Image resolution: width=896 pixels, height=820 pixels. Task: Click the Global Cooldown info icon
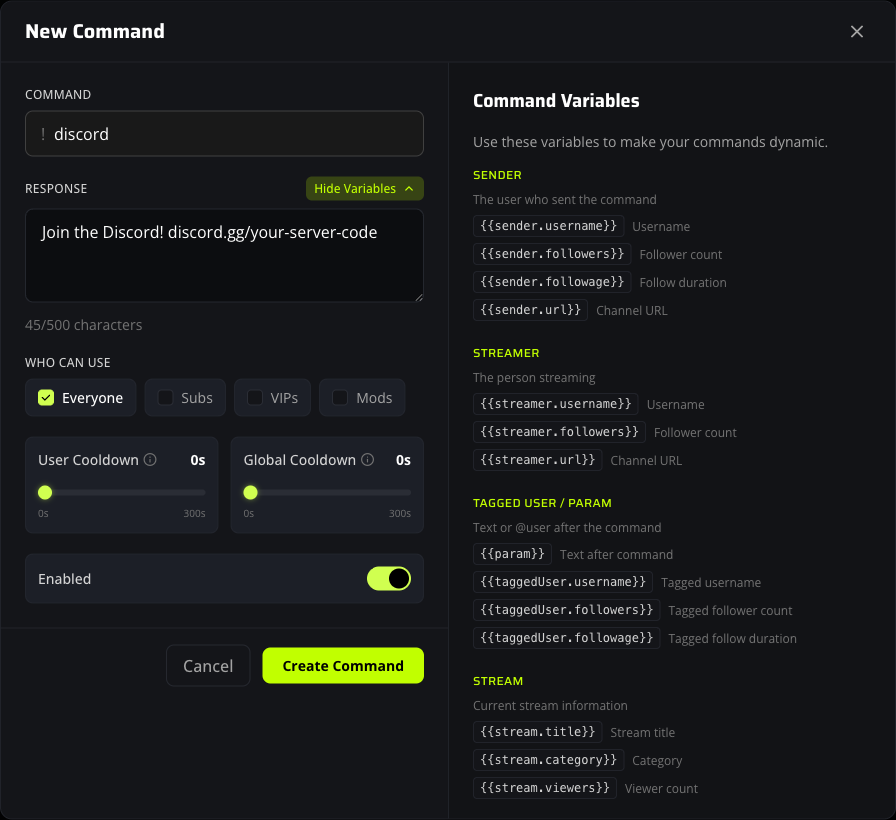pos(367,459)
